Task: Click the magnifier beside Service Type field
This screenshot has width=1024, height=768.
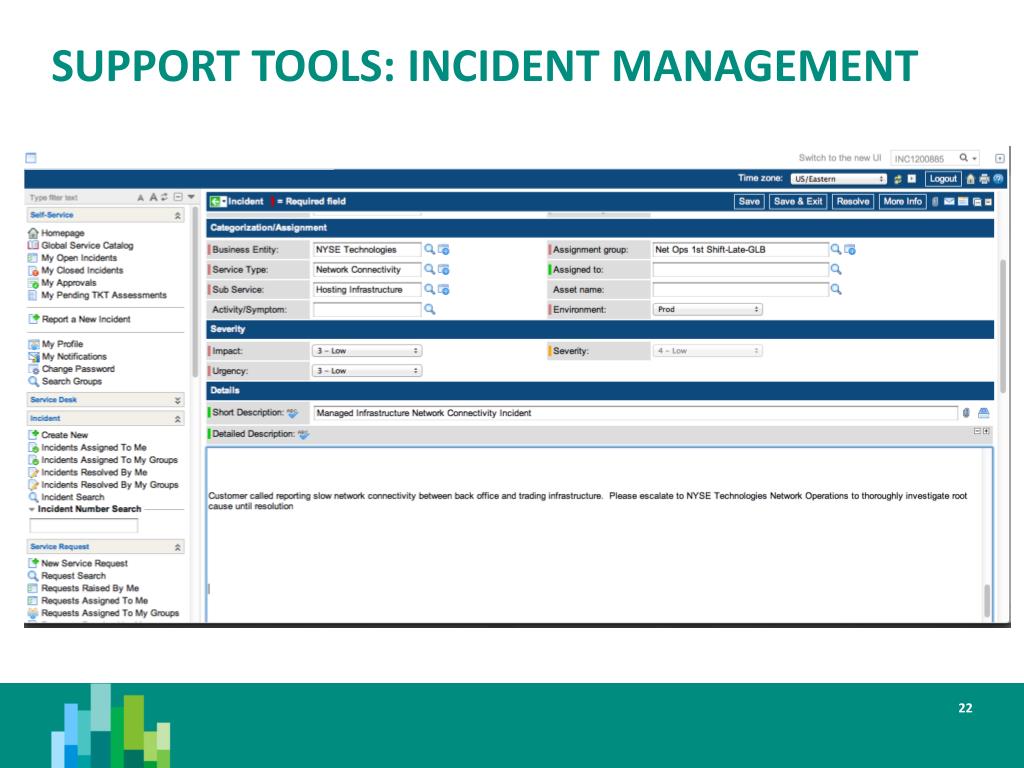Action: coord(429,269)
